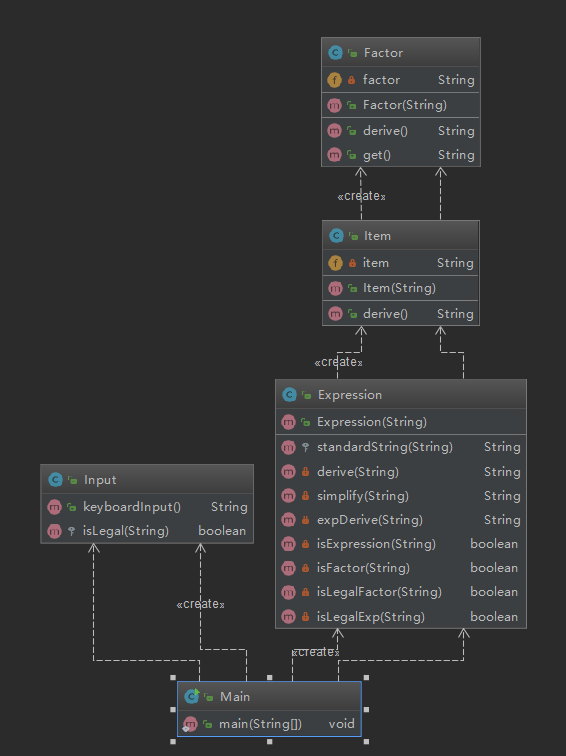Click the method icon for the Factor(String) constructor
The image size is (566, 756).
(x=334, y=105)
